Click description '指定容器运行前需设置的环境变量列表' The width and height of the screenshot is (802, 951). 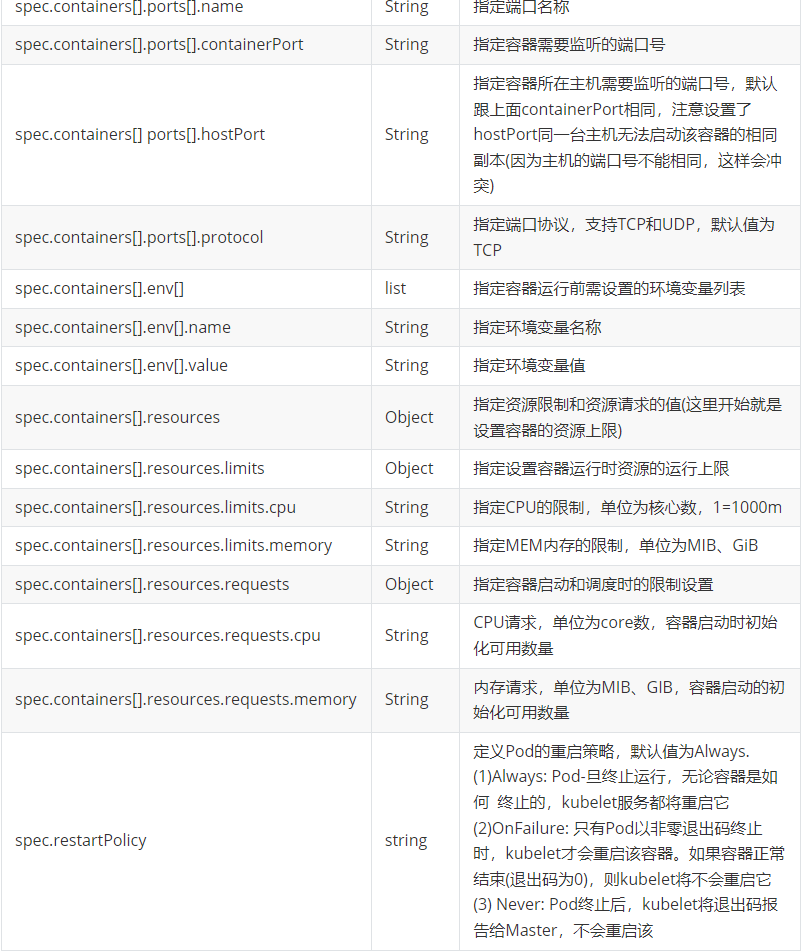(609, 289)
